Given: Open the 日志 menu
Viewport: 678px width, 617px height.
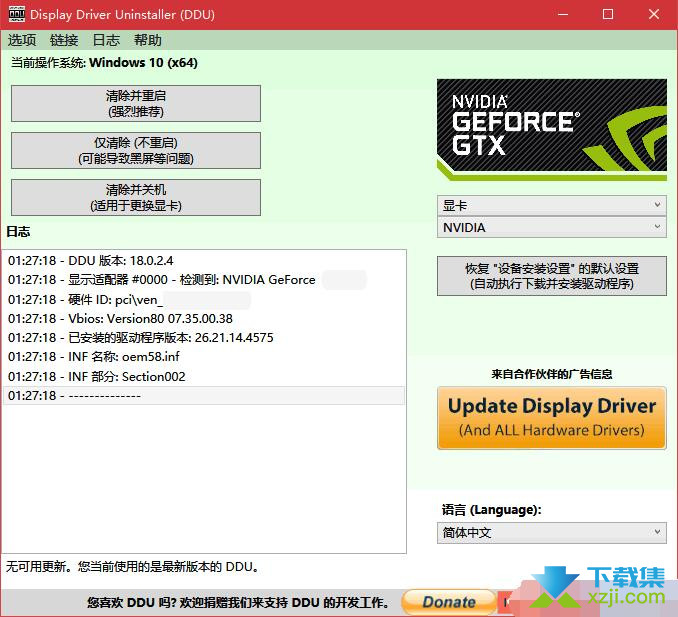Looking at the screenshot, I should (106, 40).
